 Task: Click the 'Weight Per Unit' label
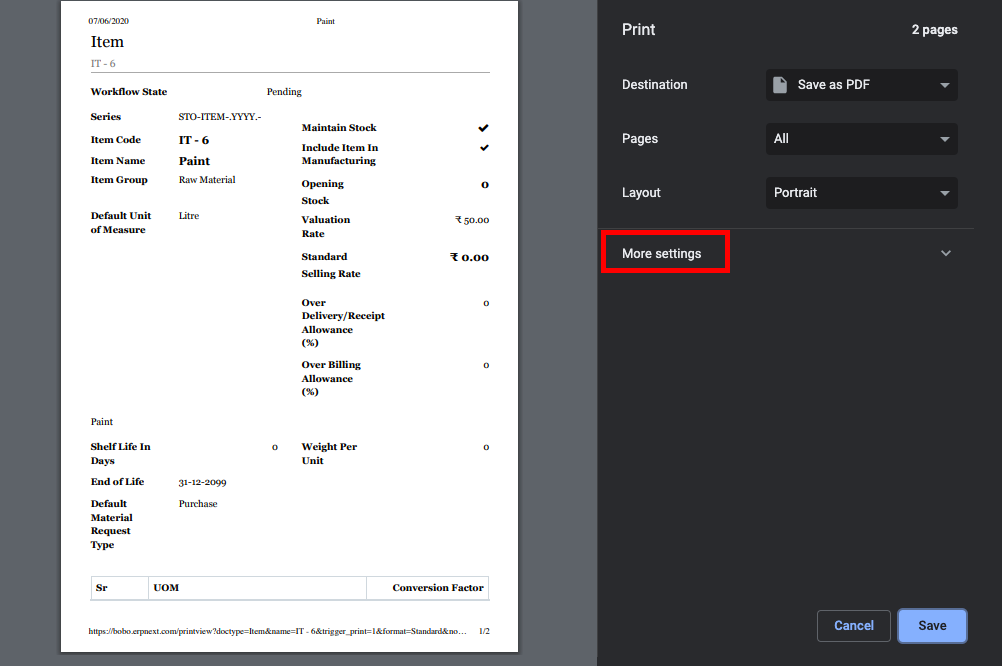tap(329, 453)
